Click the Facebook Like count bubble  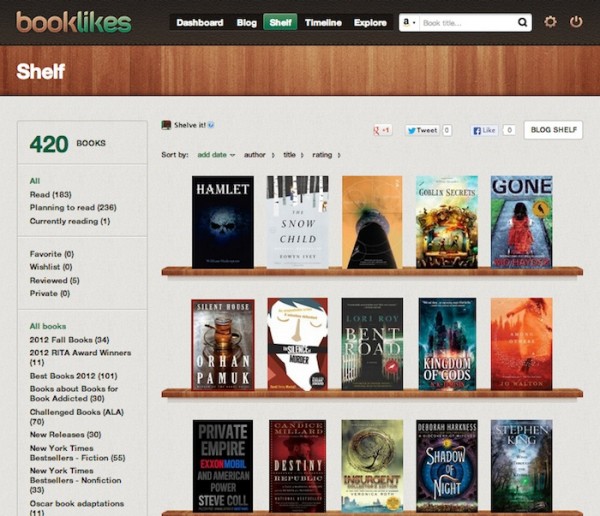509,130
